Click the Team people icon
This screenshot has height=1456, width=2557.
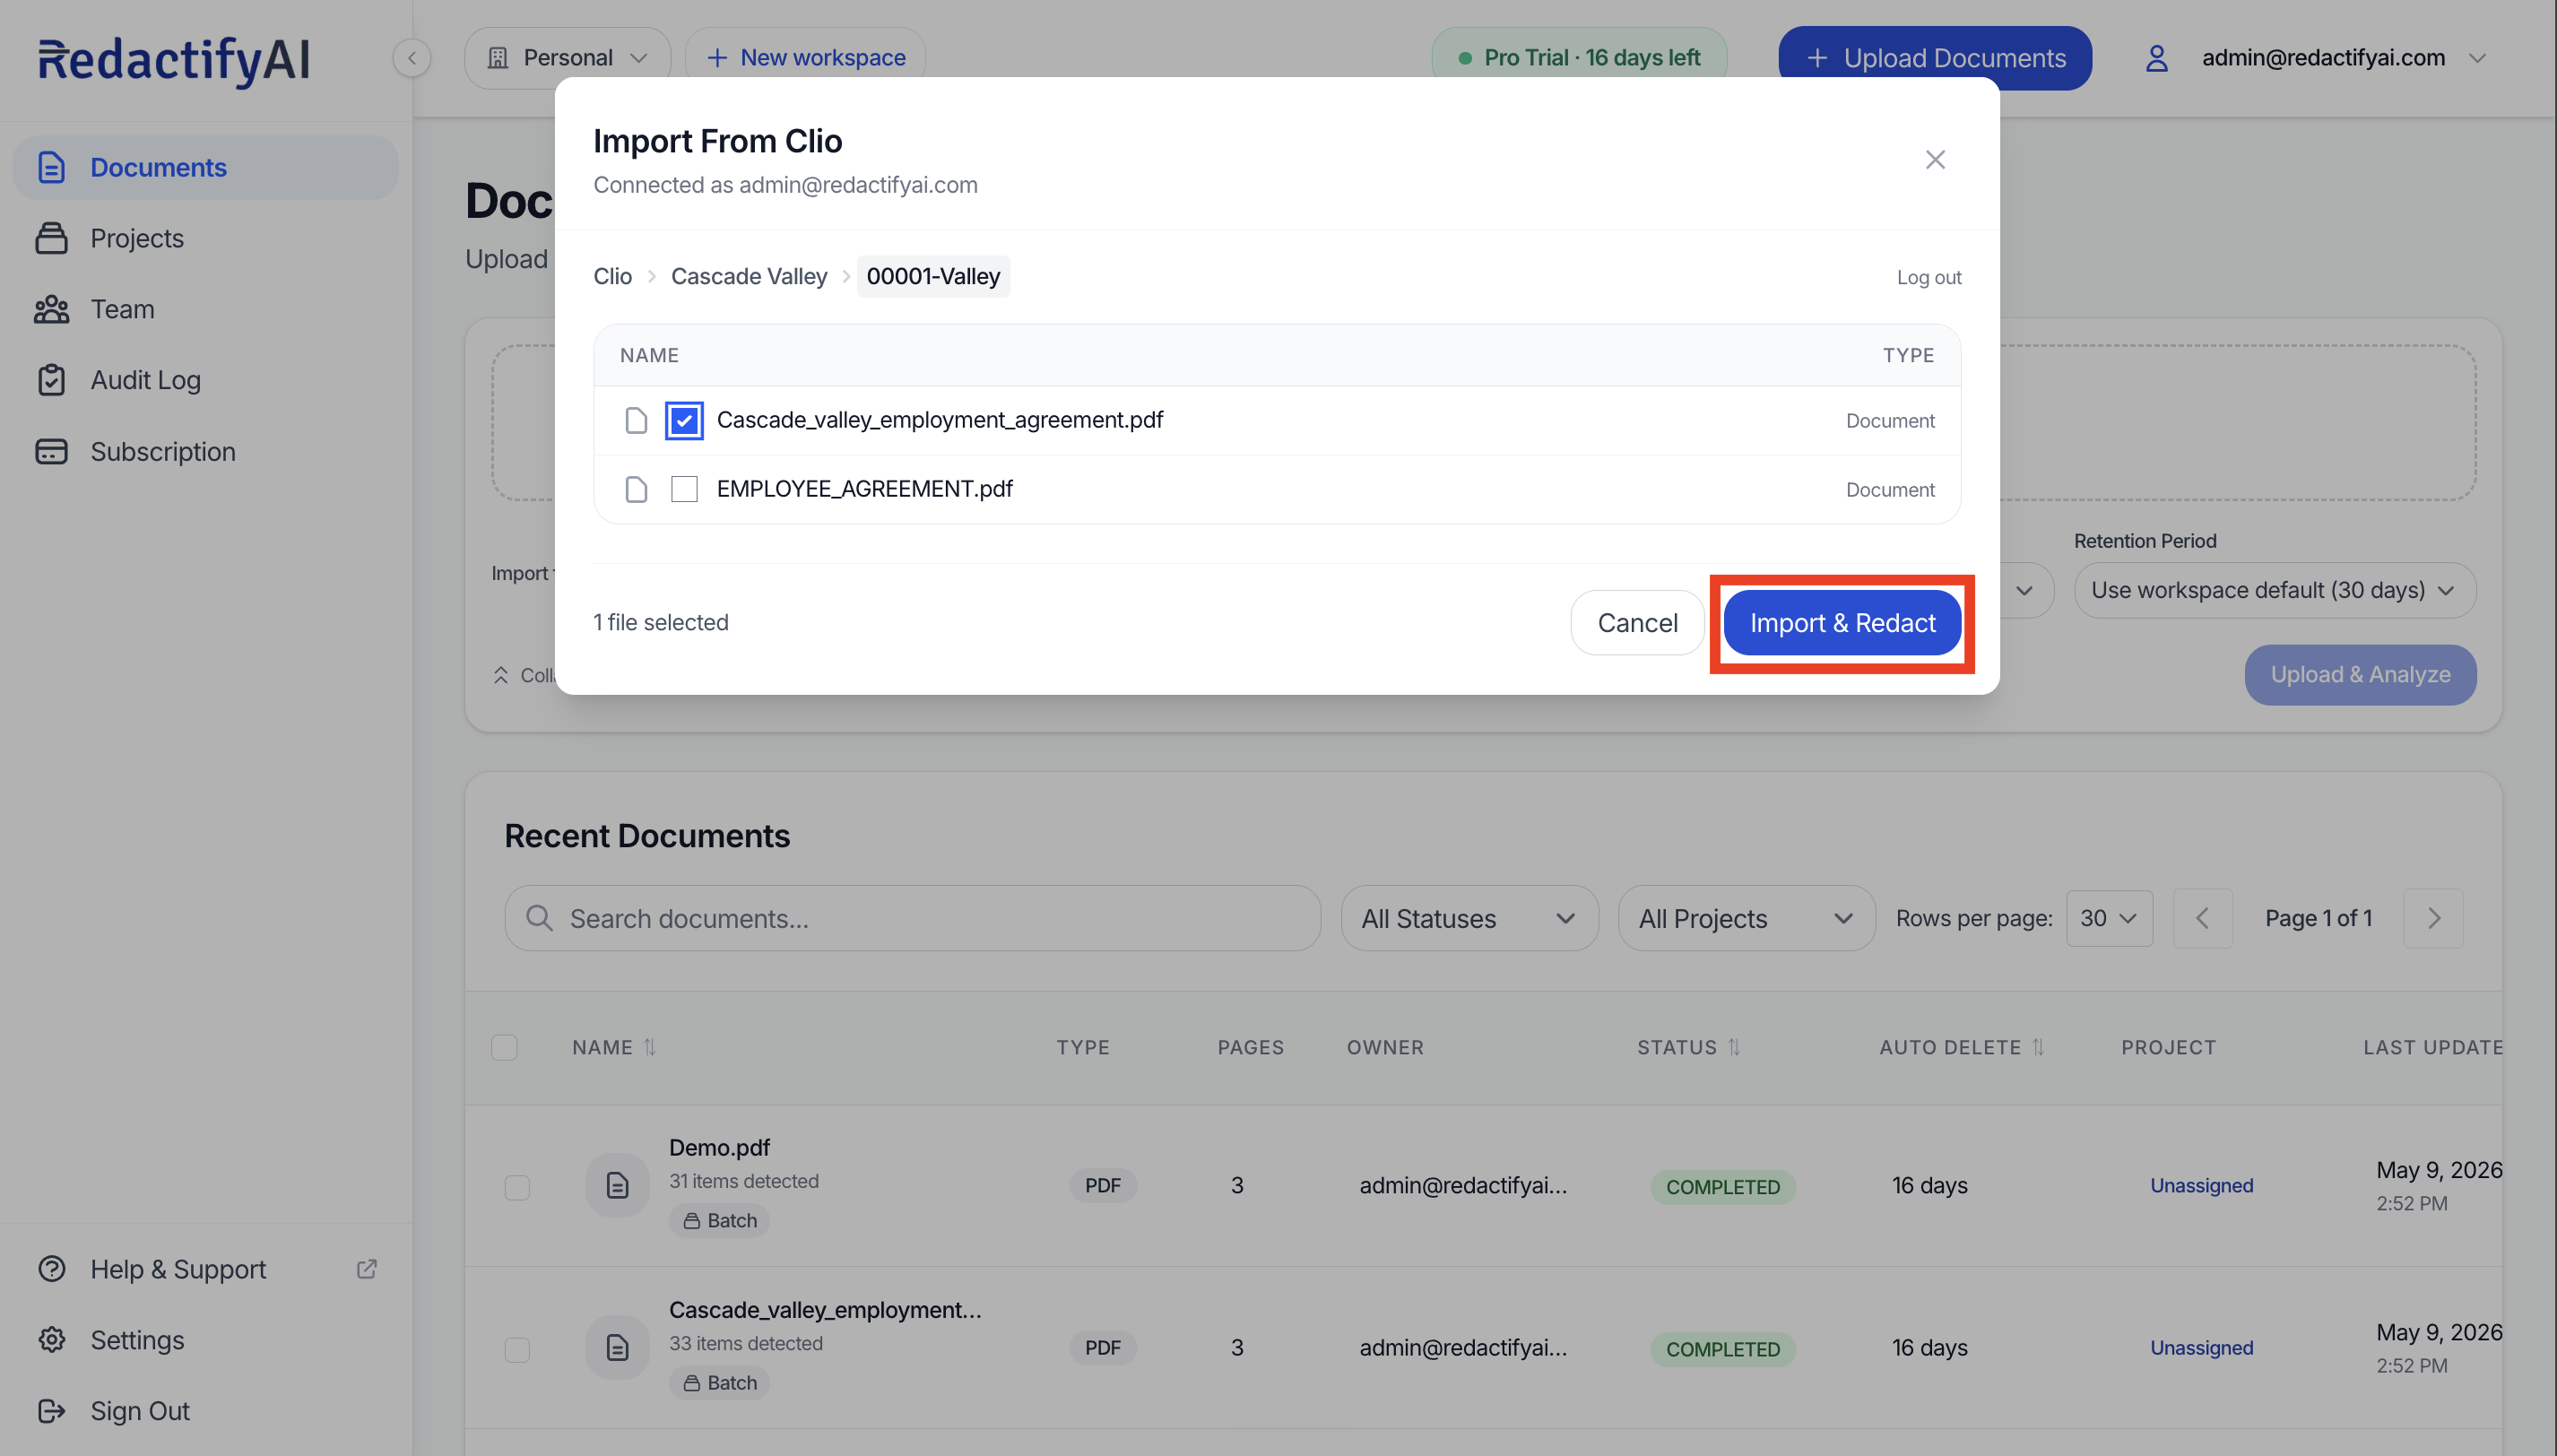(x=51, y=309)
